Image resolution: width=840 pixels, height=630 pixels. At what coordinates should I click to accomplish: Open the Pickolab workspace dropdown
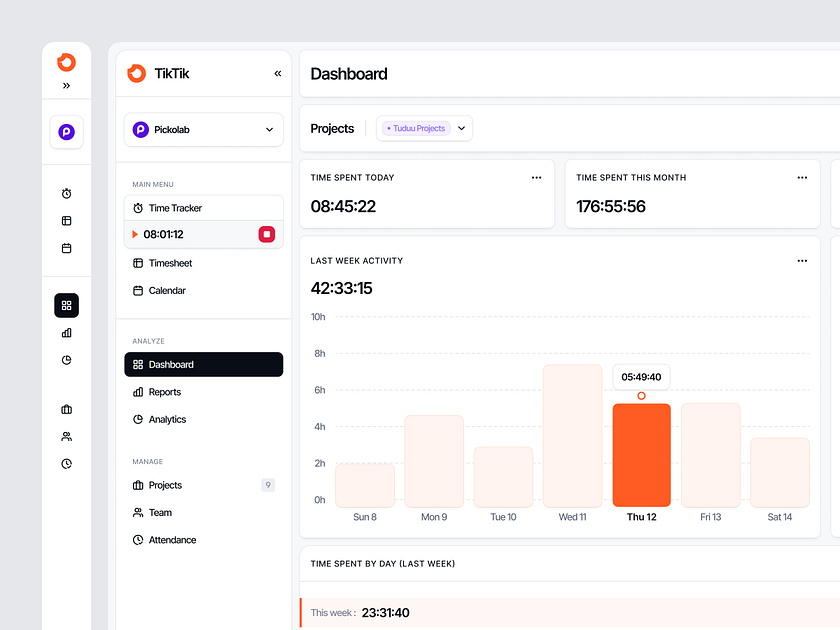click(x=268, y=129)
